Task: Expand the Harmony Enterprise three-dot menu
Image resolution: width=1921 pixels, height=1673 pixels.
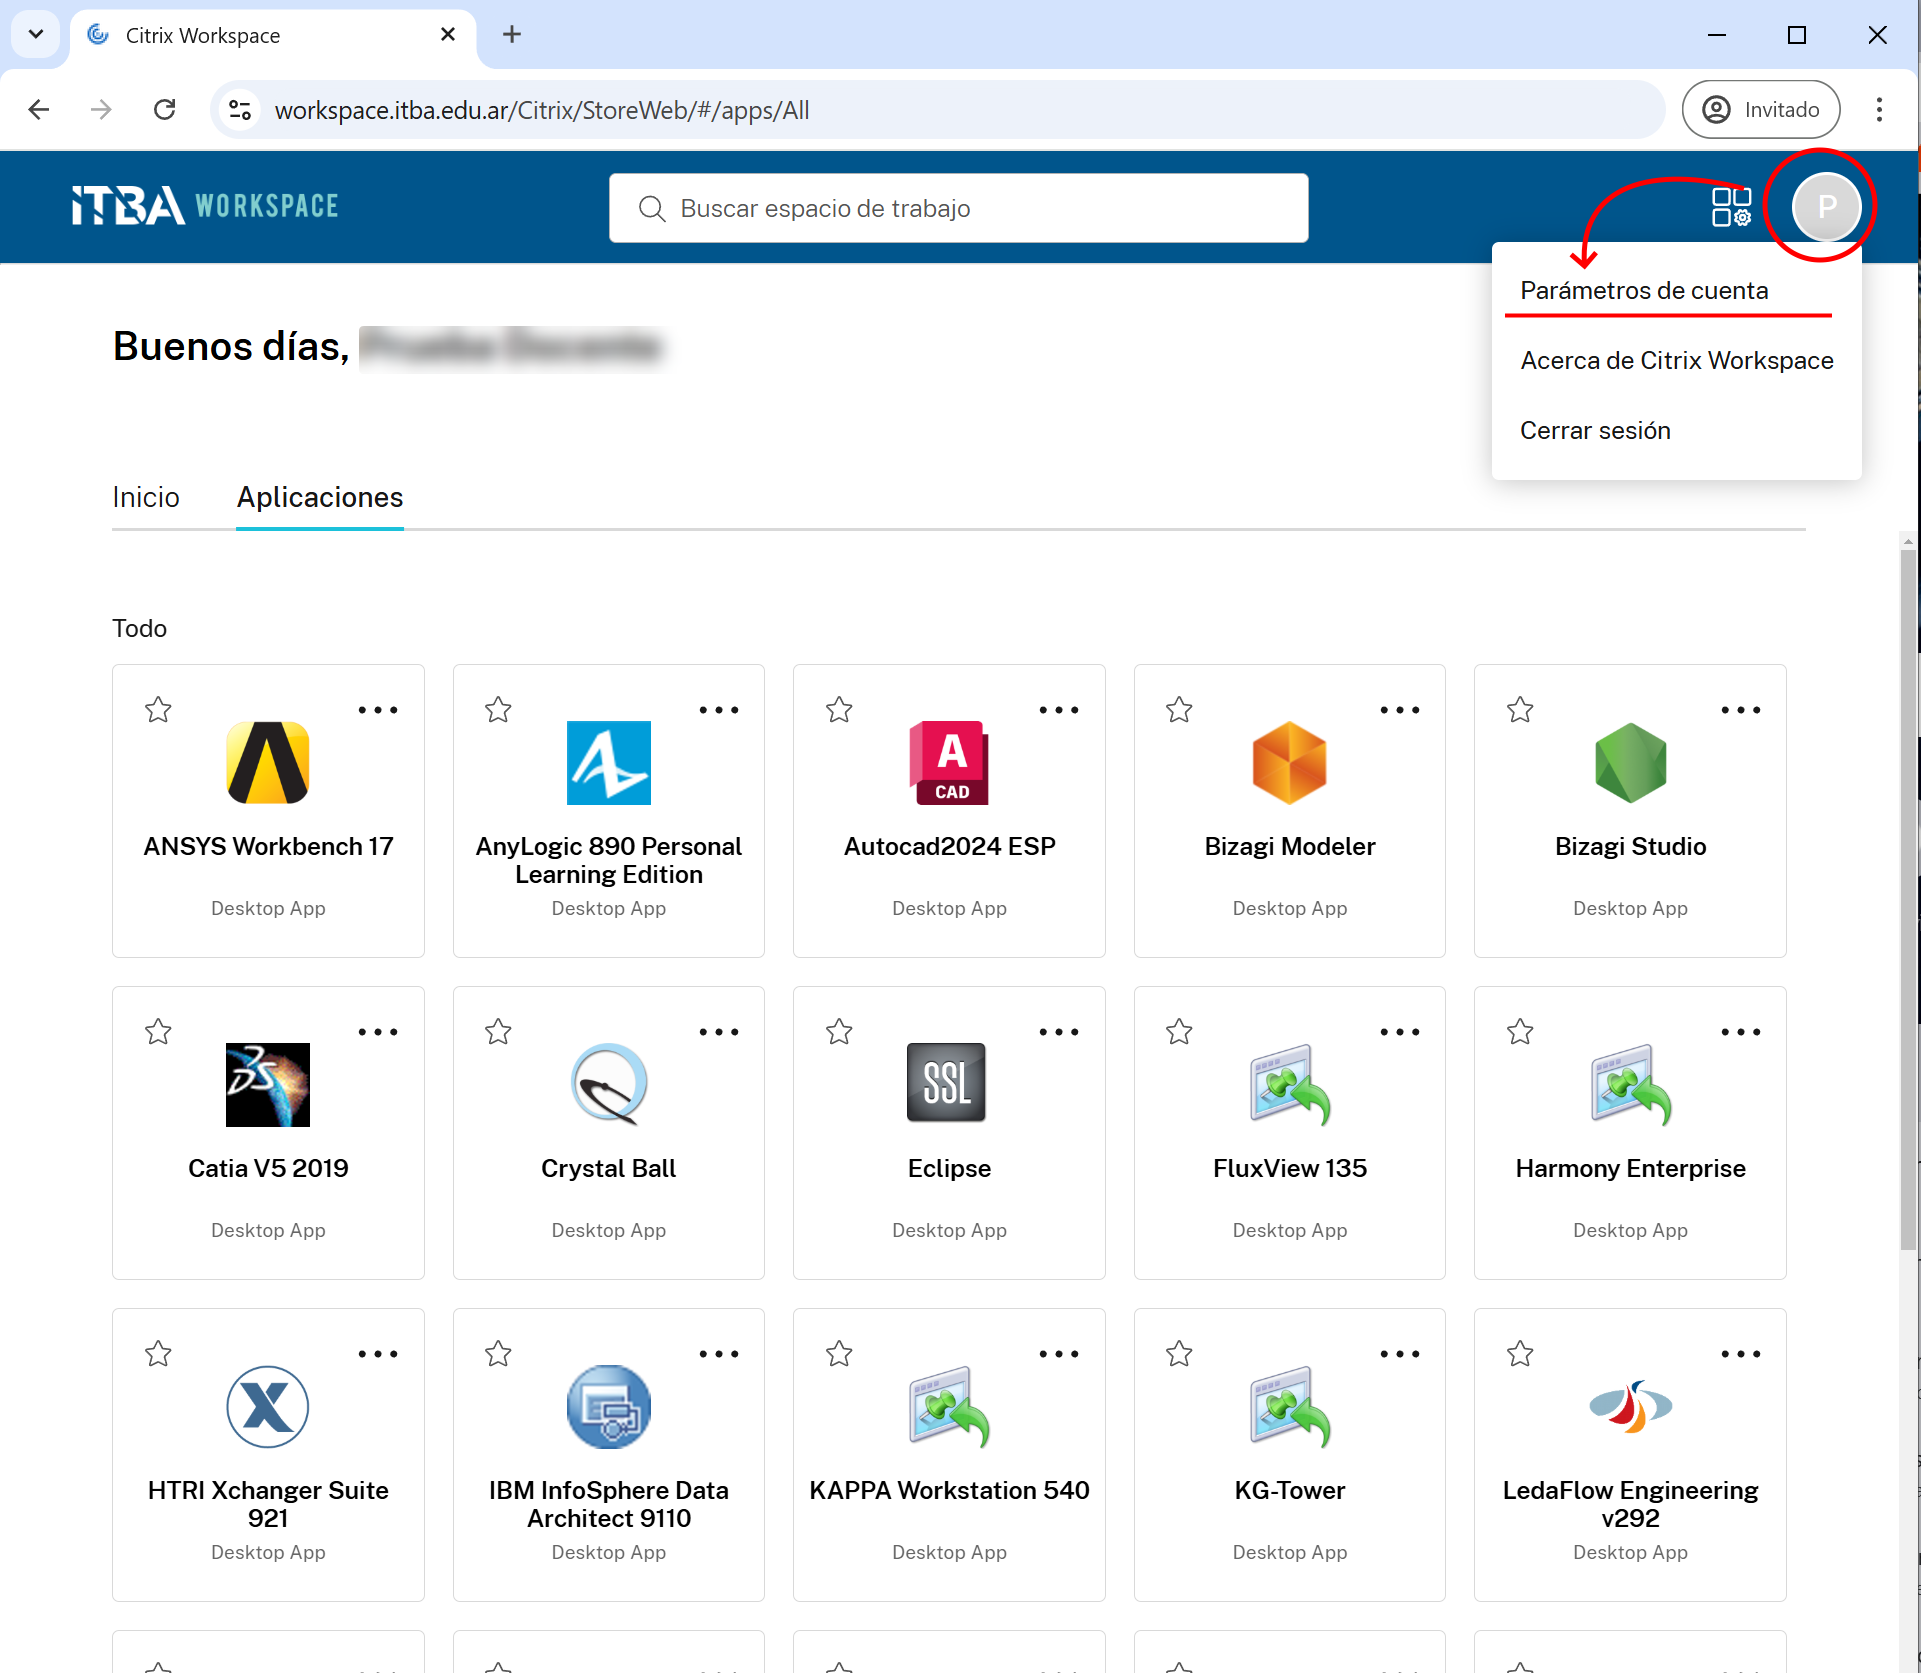Action: (x=1740, y=1032)
